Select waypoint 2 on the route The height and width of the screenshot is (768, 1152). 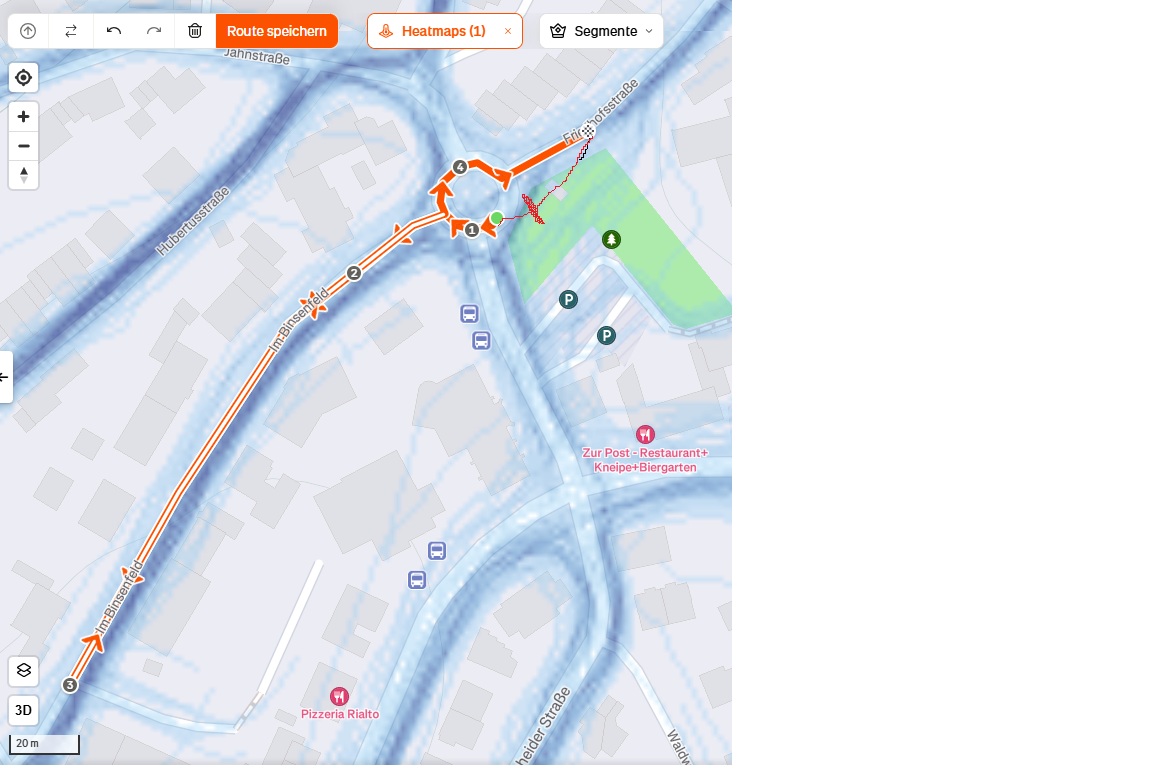click(x=354, y=273)
